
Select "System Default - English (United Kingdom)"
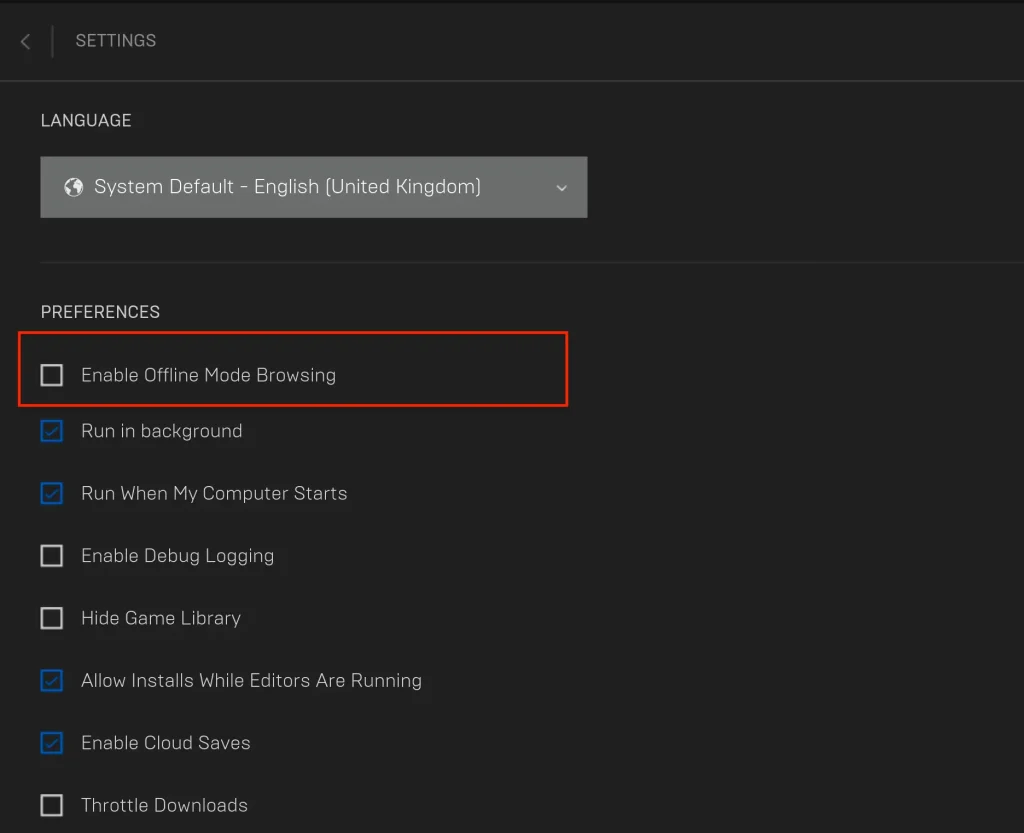[287, 186]
